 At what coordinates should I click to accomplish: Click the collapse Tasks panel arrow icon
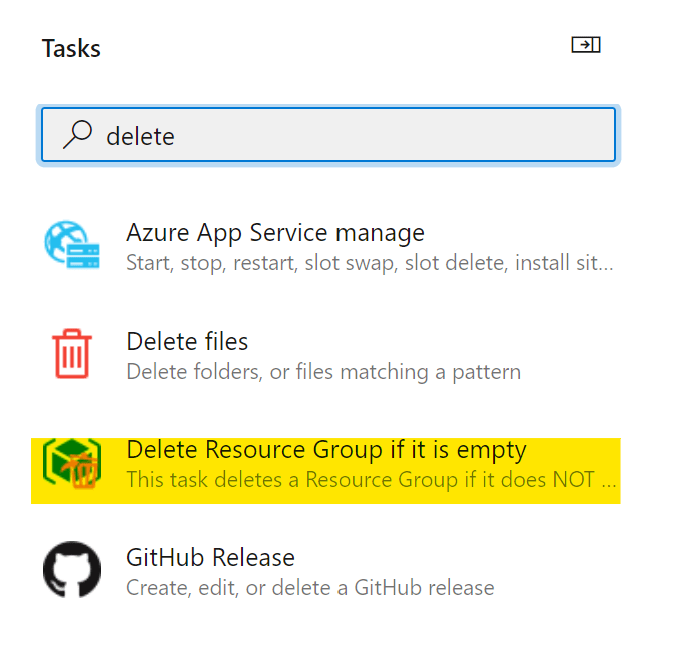pos(585,45)
